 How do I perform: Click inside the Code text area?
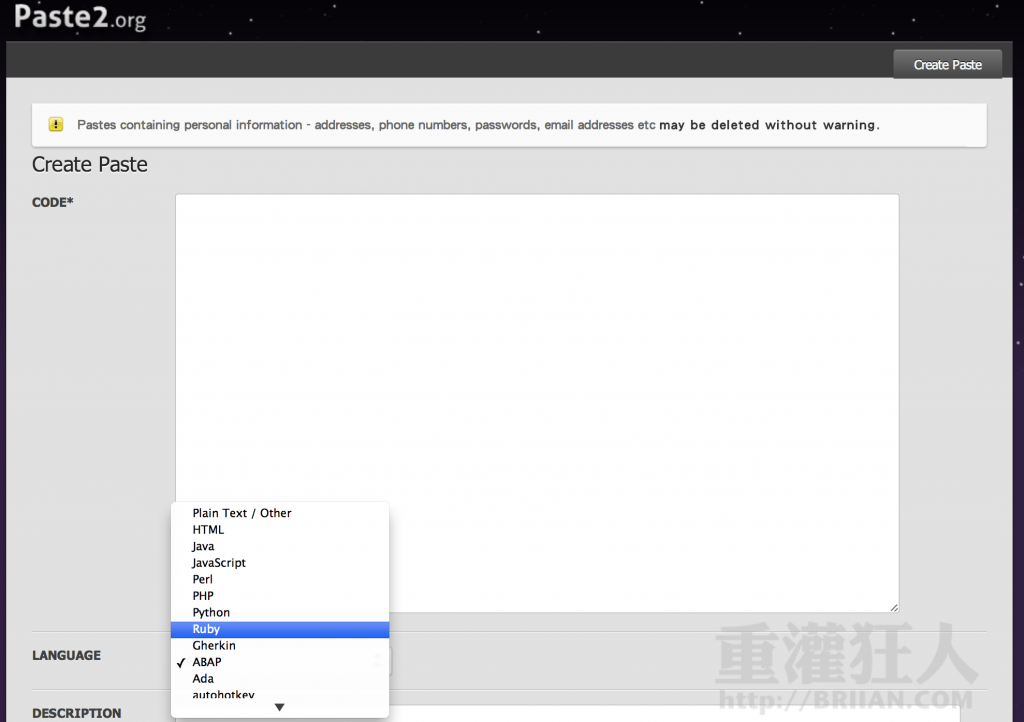[537, 350]
